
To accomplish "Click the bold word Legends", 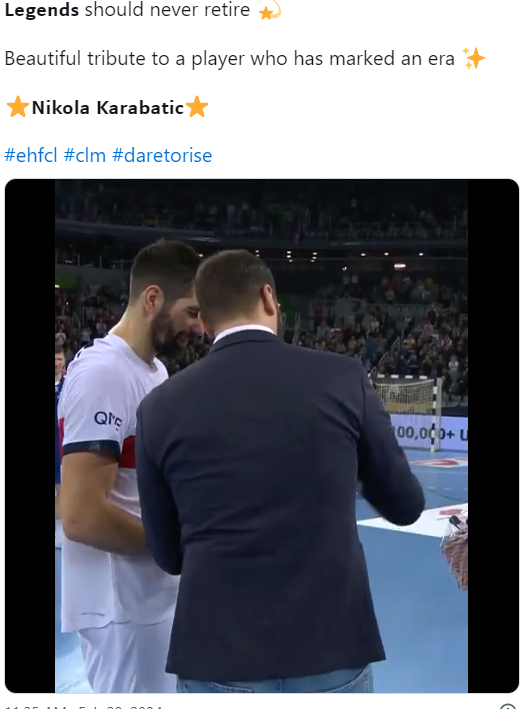I will (x=42, y=9).
